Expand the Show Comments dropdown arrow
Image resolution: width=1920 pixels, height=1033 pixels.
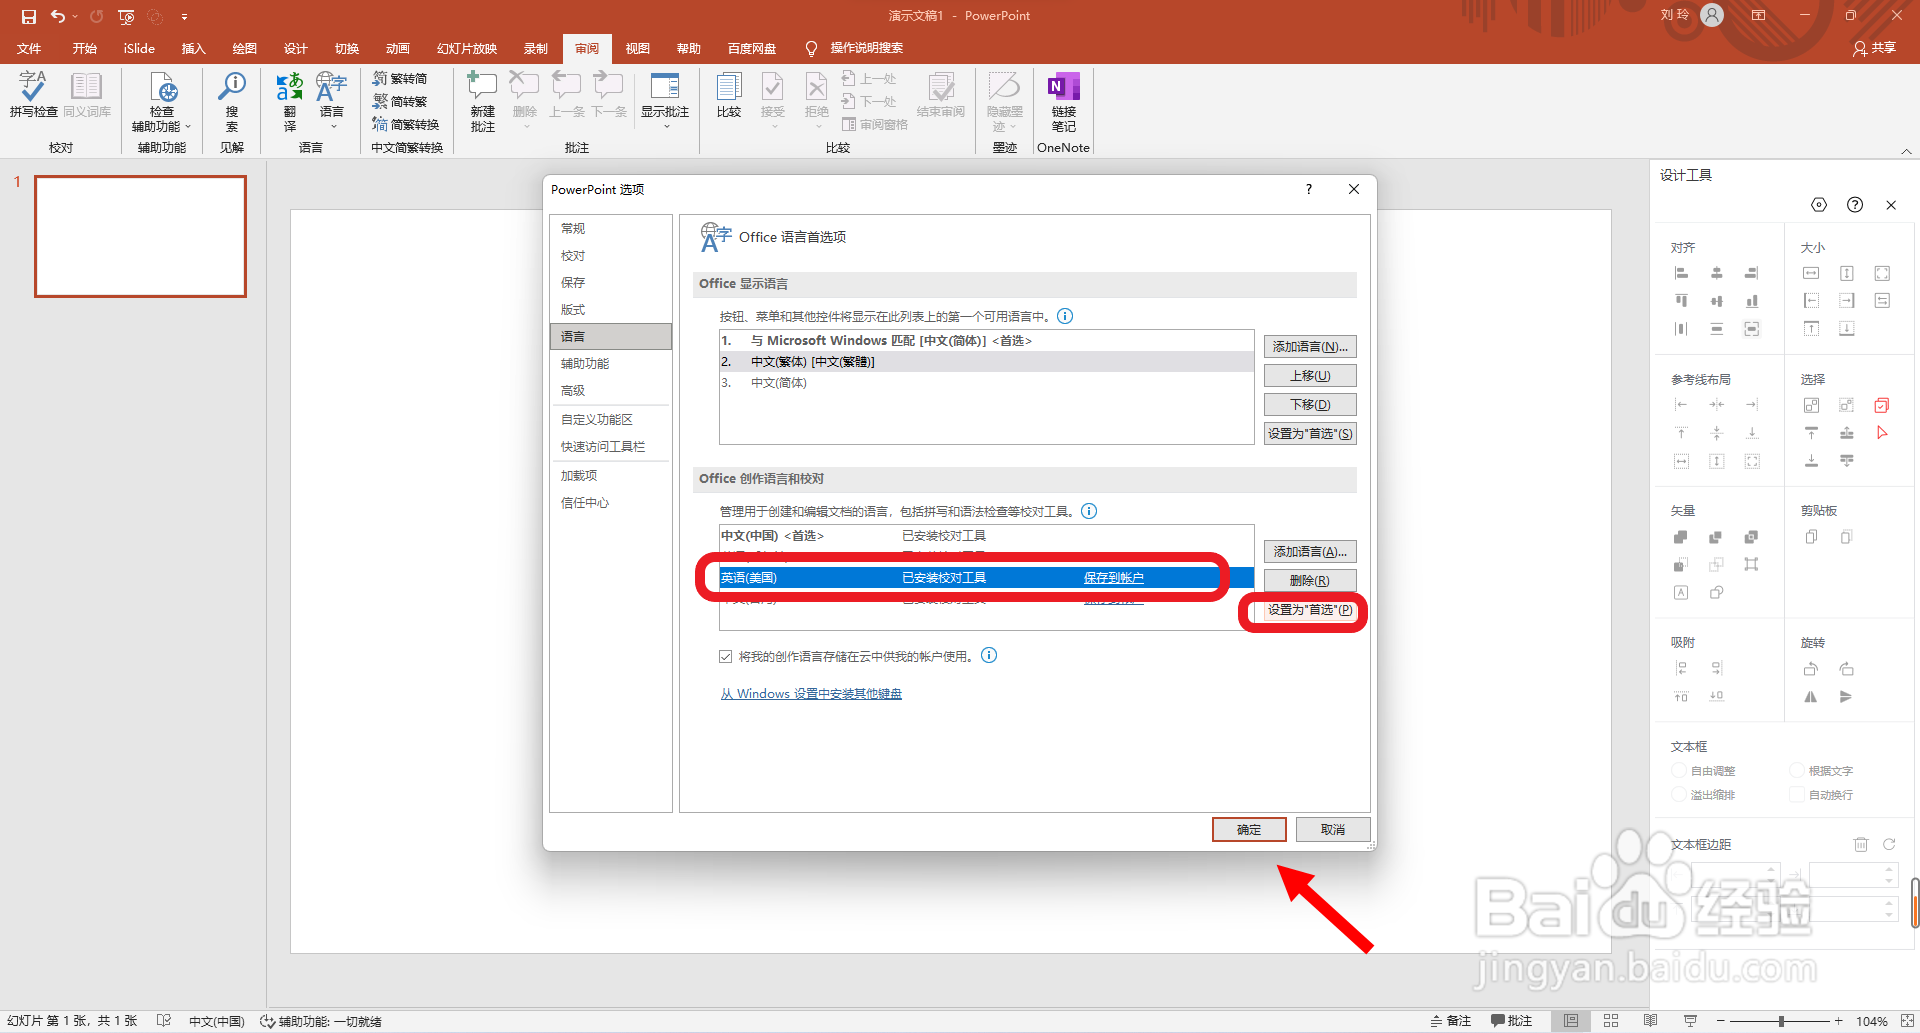(x=666, y=127)
